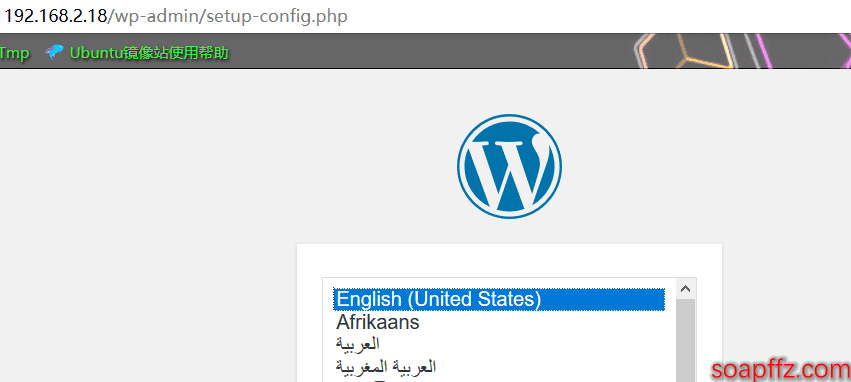Viewport: 851px width, 382px height.
Task: Open the Tmp bookmark
Action: 14,53
